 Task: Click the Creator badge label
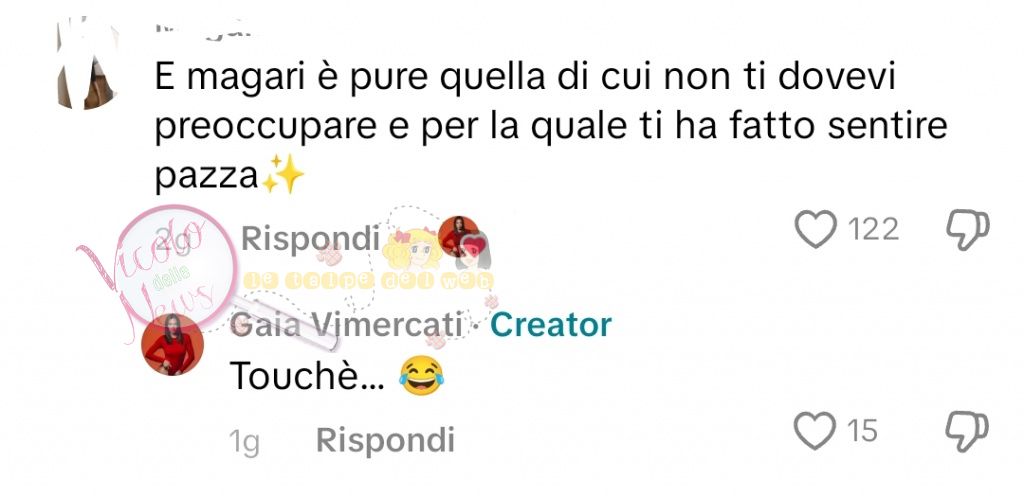pos(551,325)
